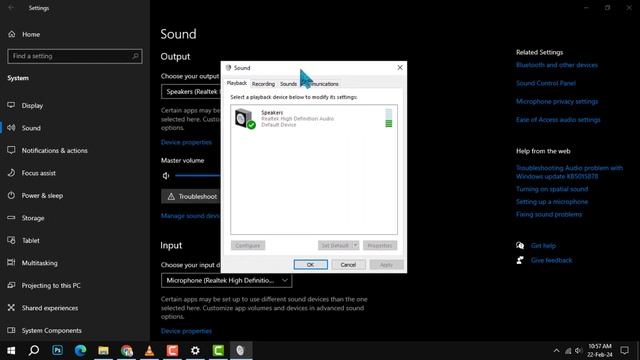This screenshot has height=360, width=640.
Task: Click the tray volume icon
Action: [578, 351]
